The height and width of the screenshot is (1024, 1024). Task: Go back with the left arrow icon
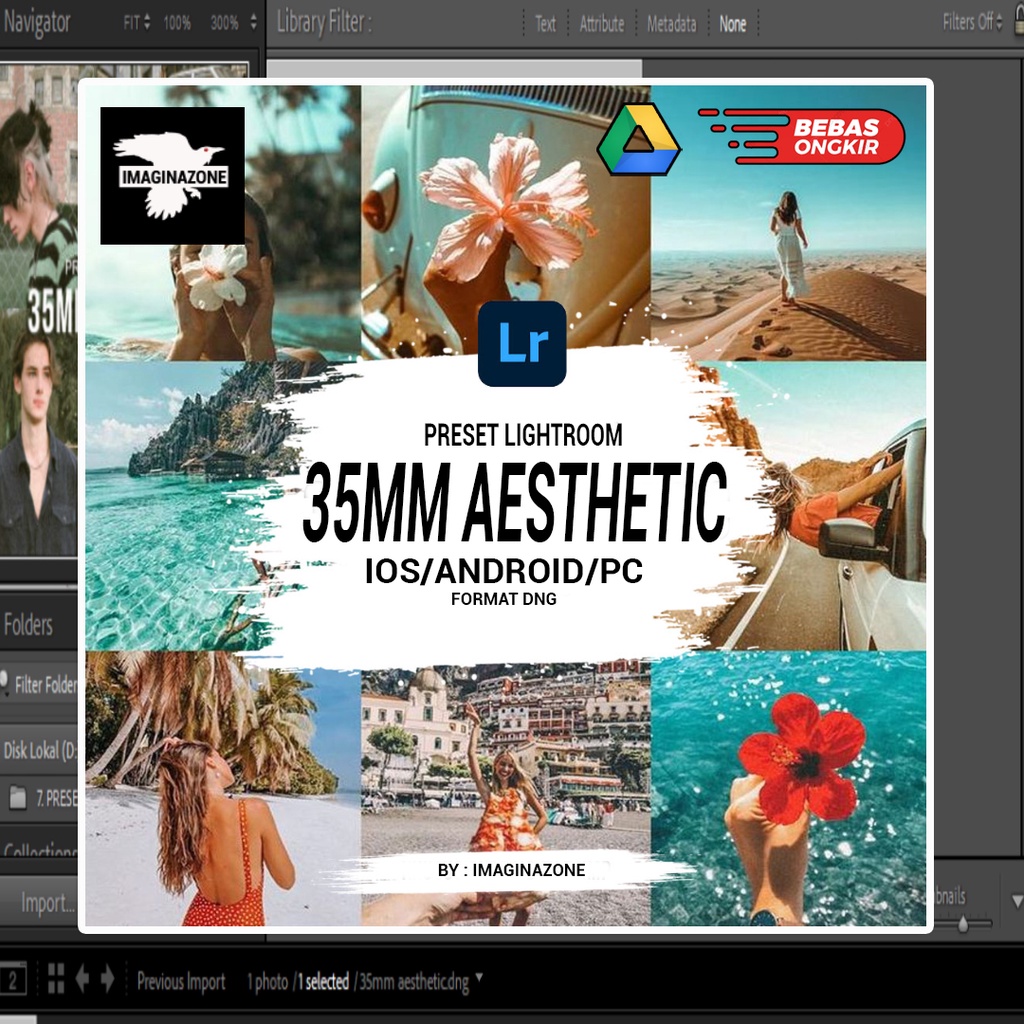click(82, 979)
